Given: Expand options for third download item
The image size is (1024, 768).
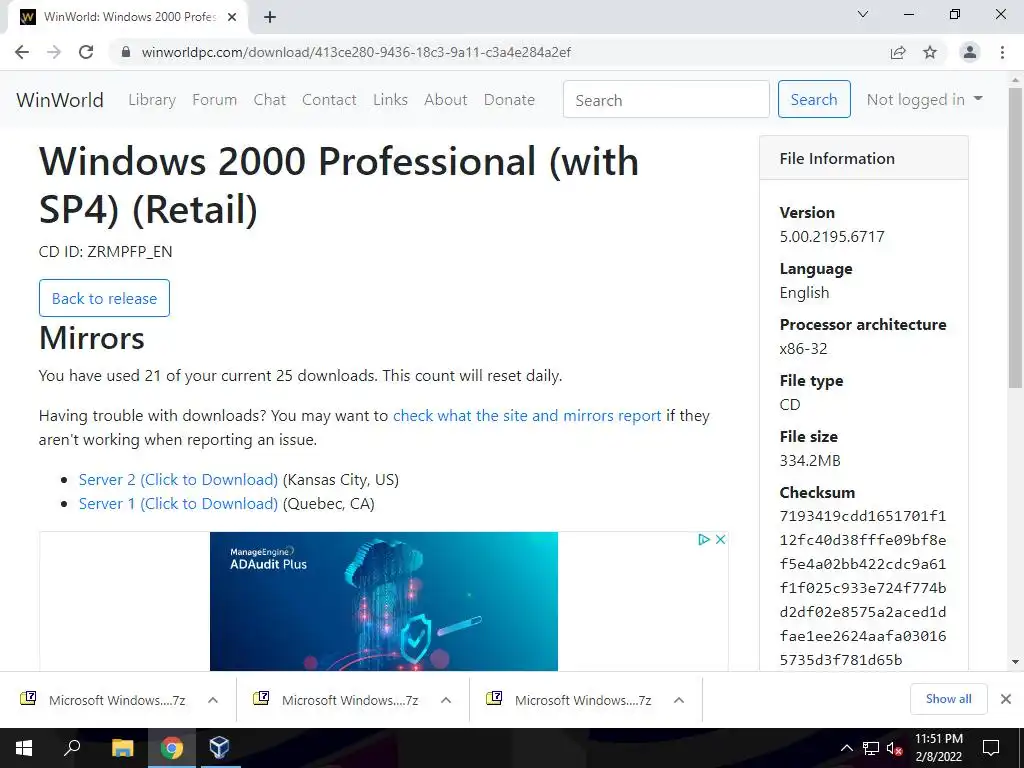Looking at the screenshot, I should click(x=679, y=700).
